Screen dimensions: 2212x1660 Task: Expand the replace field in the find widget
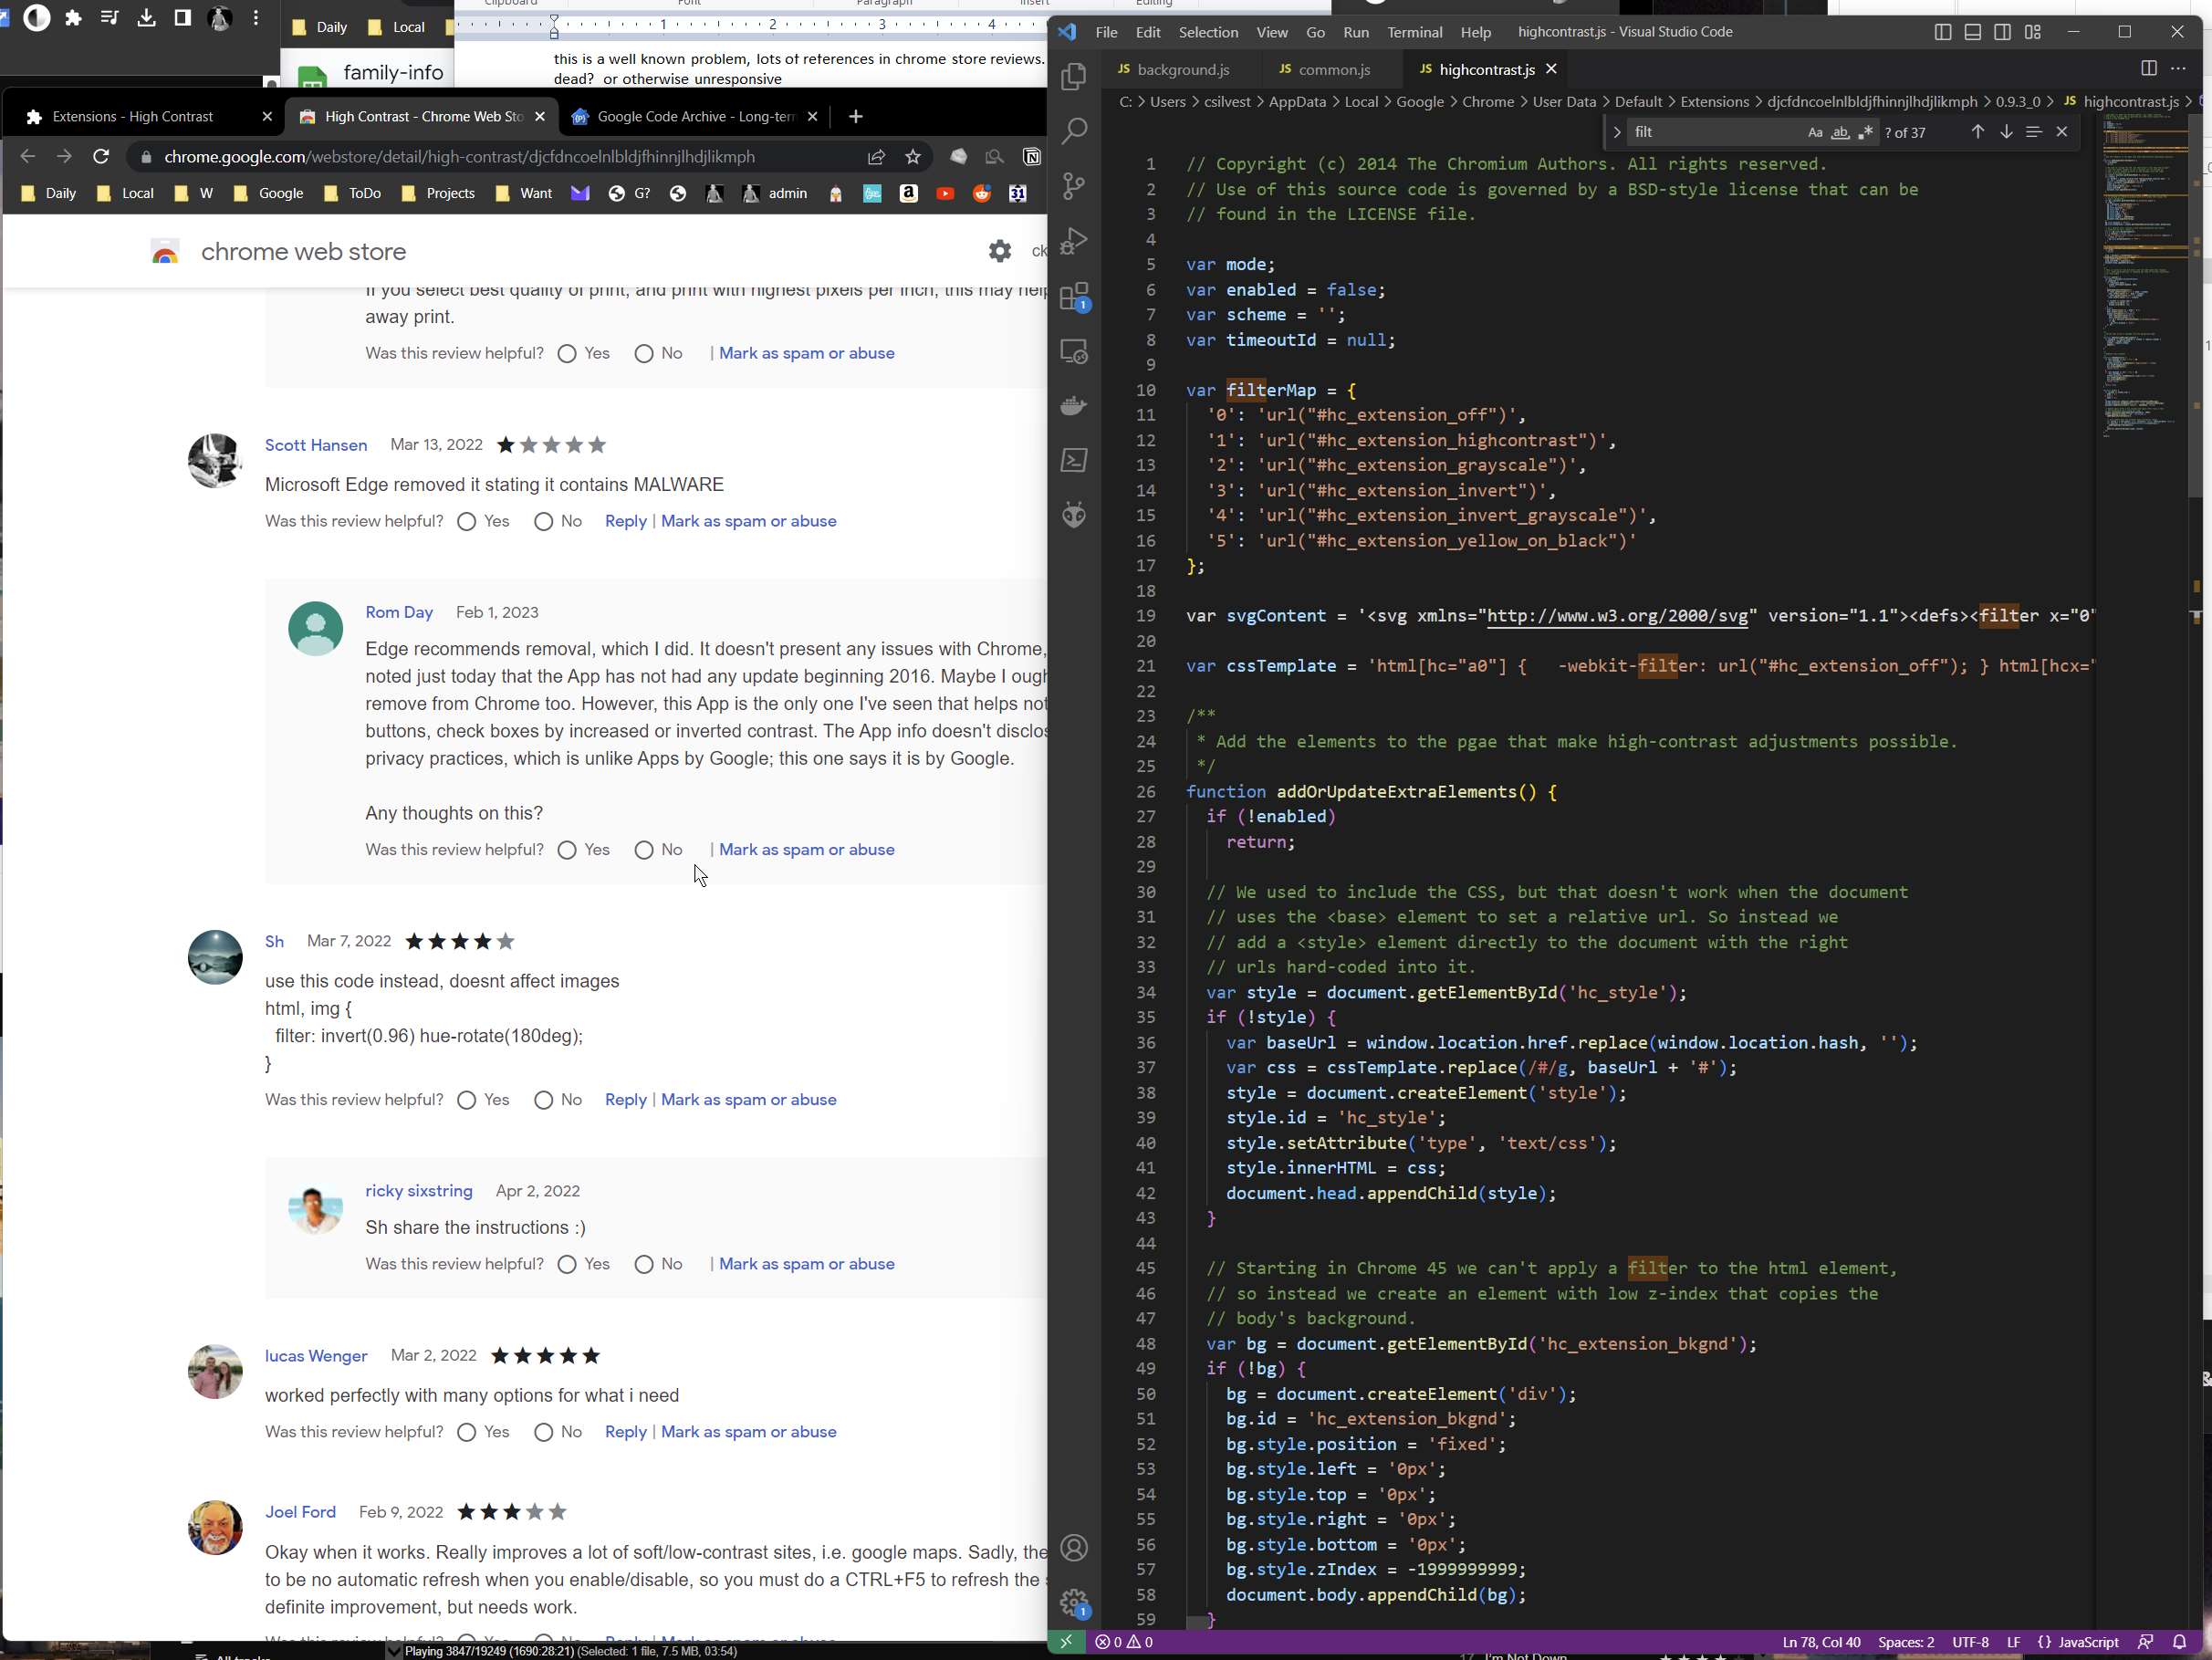click(1617, 132)
